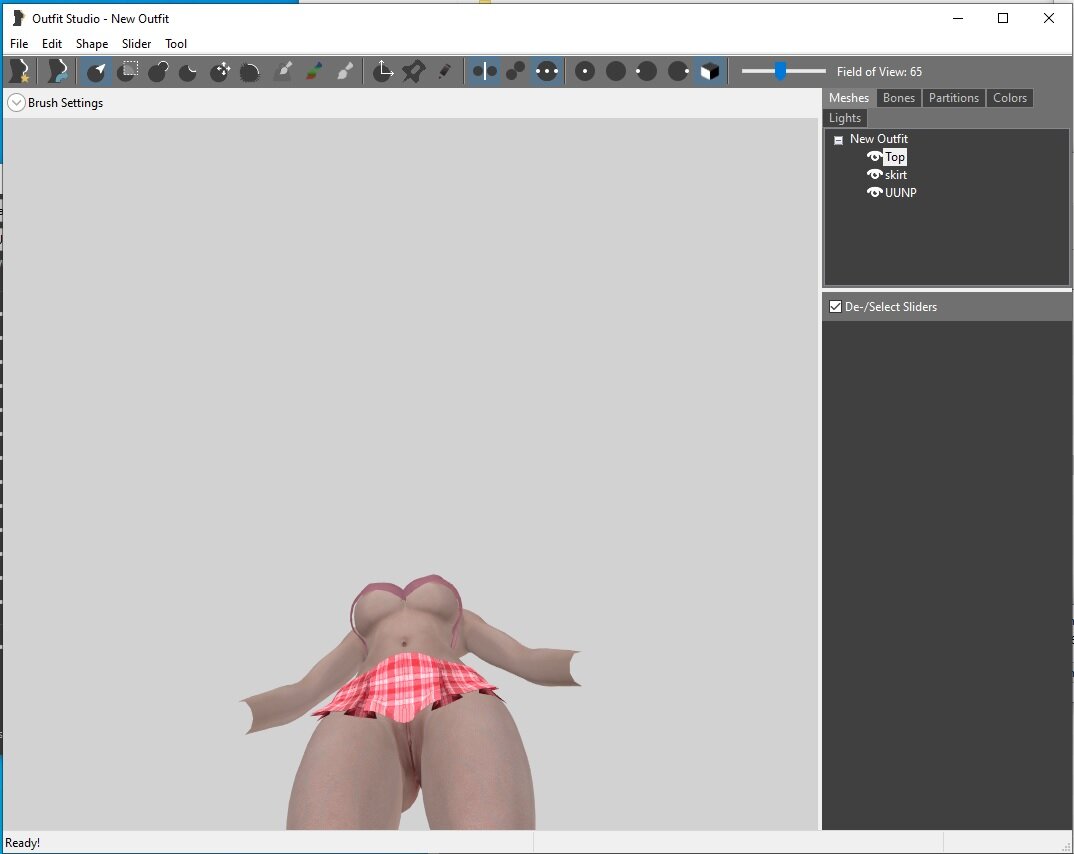Collapse the New Outfit tree node
Viewport: 1074px width, 854px height.
point(838,140)
